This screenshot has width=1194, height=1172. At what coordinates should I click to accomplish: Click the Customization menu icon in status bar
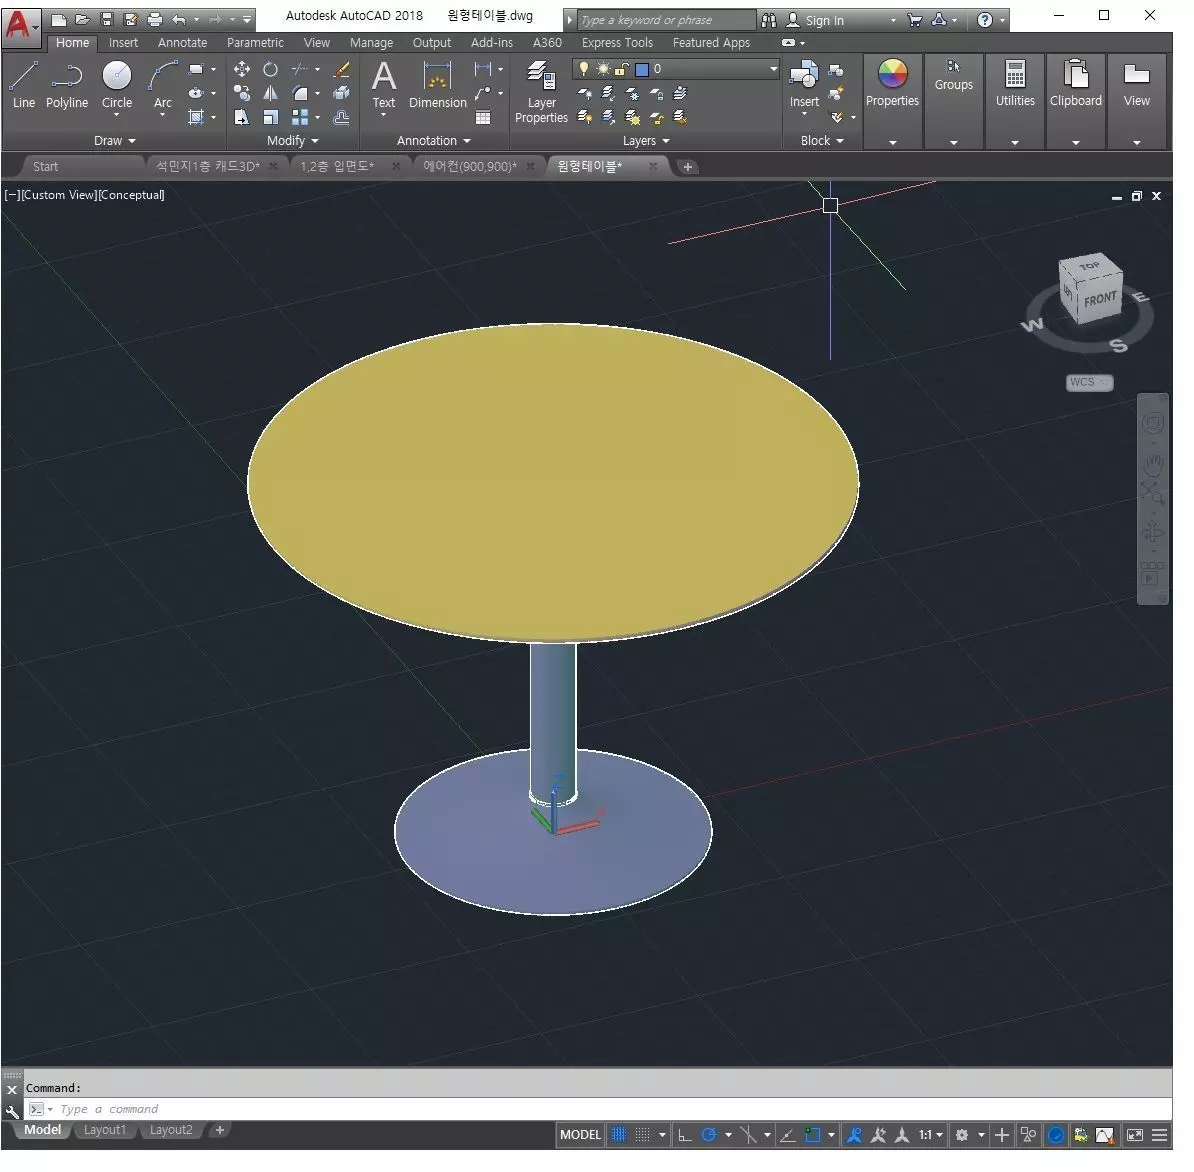1159,1135
